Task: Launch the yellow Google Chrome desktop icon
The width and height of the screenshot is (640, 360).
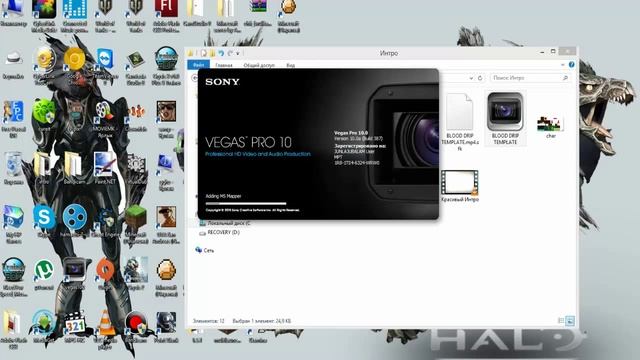Action: 75,60
